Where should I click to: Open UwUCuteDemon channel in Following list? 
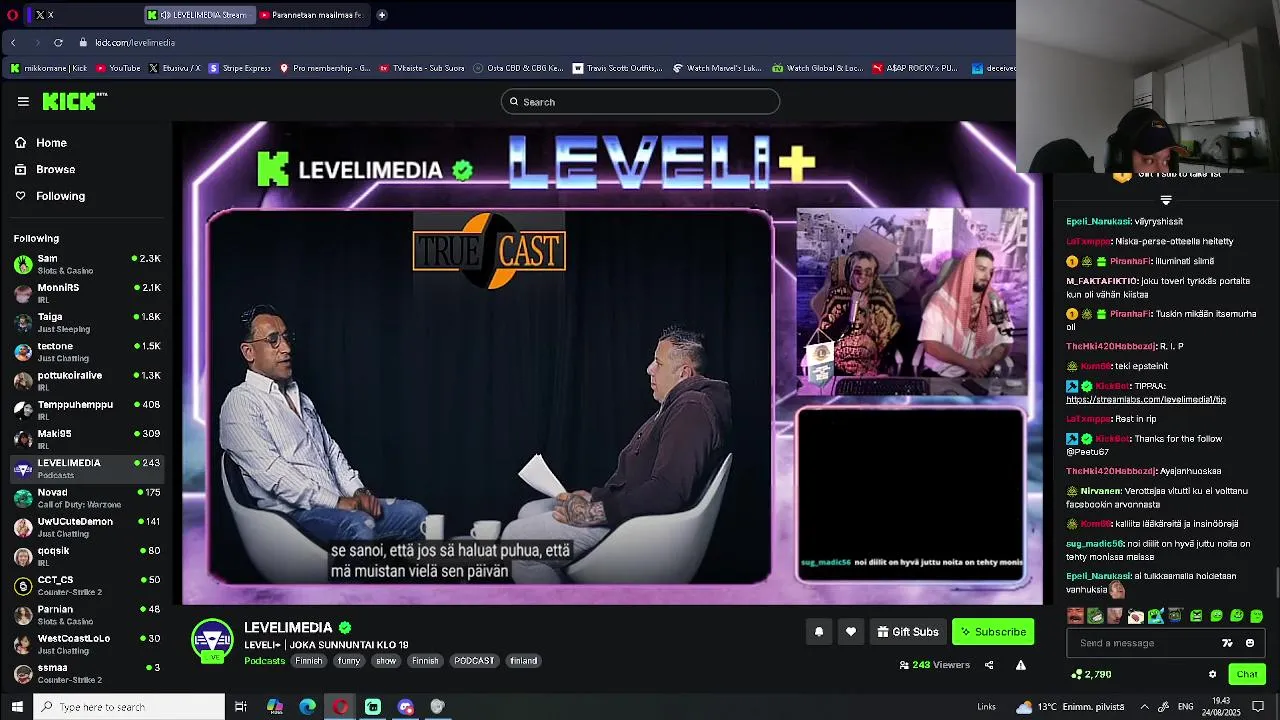(86, 527)
